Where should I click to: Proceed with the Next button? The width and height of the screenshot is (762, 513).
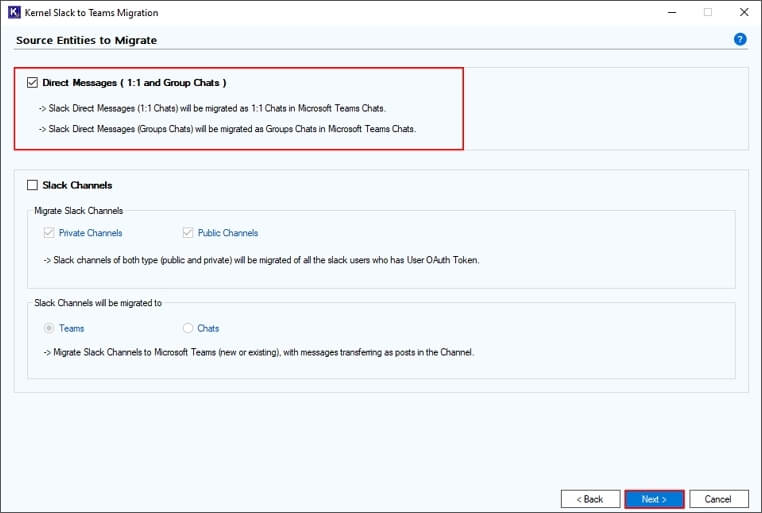[x=654, y=499]
